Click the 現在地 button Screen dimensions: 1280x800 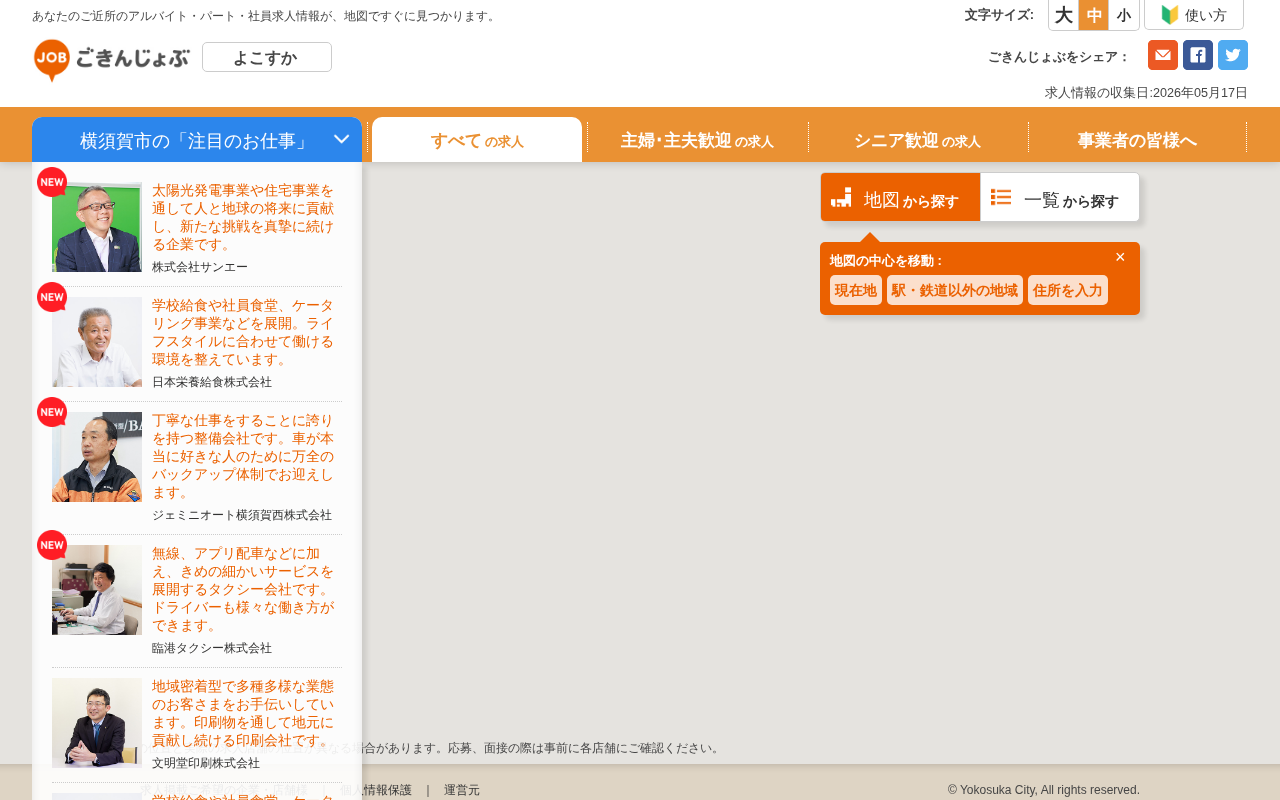[x=856, y=290]
